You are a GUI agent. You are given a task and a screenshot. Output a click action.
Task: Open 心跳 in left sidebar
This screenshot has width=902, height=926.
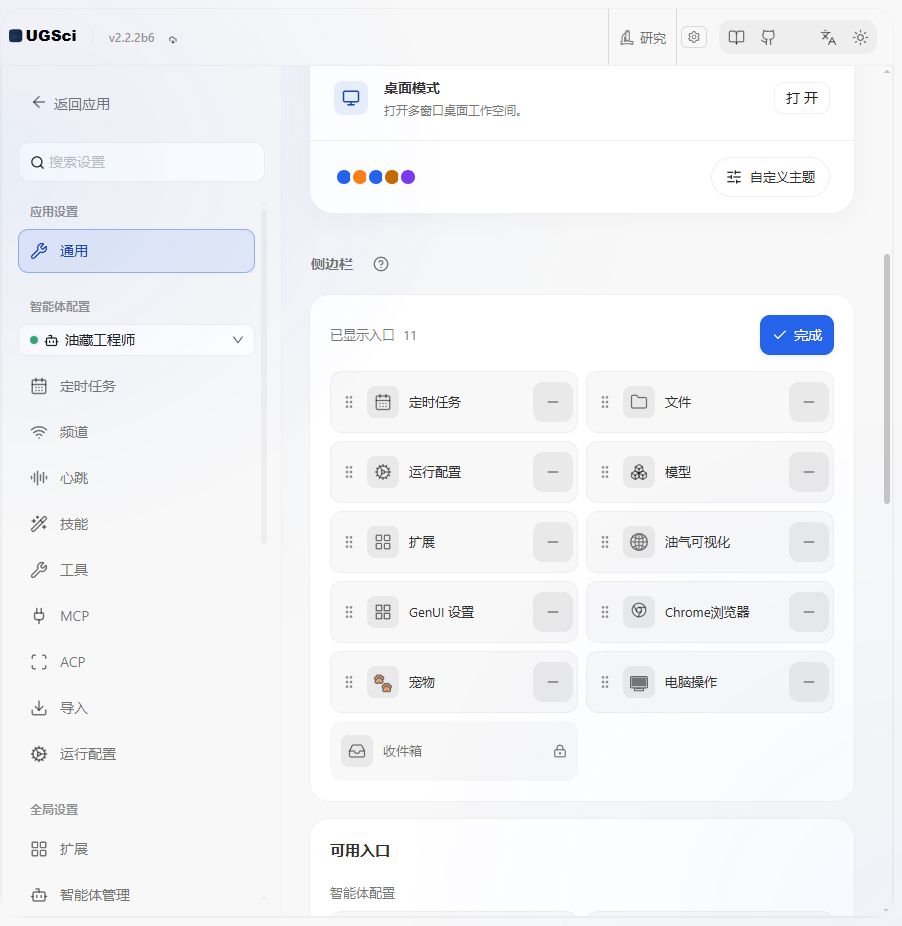(x=136, y=478)
